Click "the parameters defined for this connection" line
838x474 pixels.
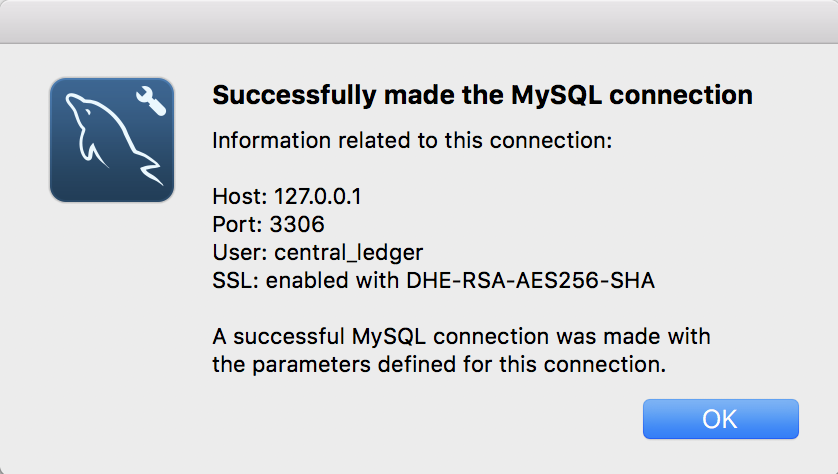click(439, 365)
